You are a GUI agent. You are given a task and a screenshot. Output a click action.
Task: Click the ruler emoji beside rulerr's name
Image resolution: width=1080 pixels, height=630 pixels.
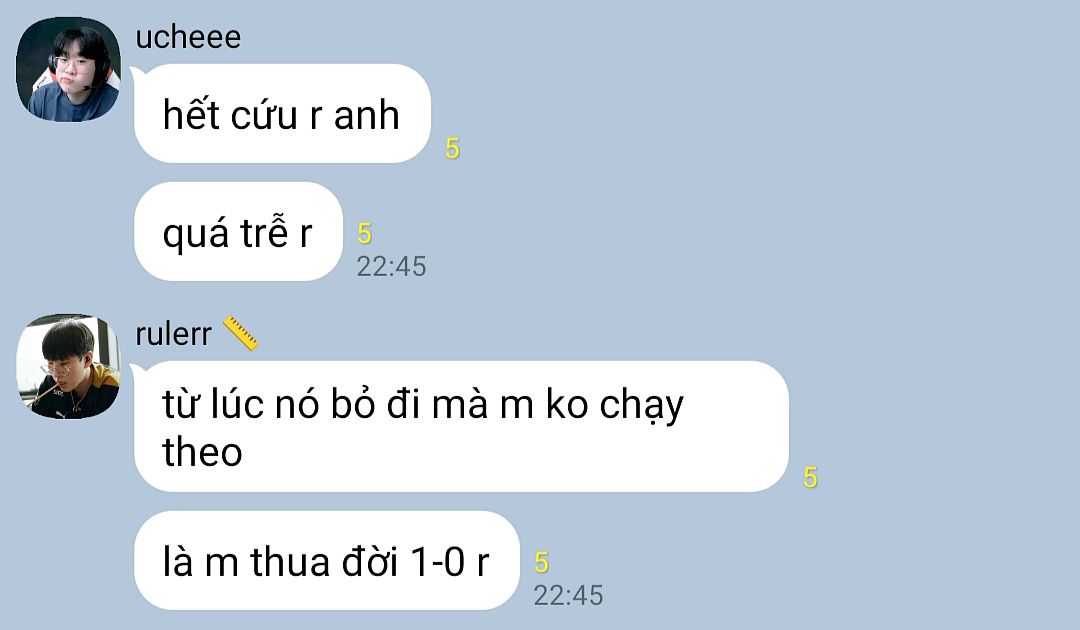[240, 333]
